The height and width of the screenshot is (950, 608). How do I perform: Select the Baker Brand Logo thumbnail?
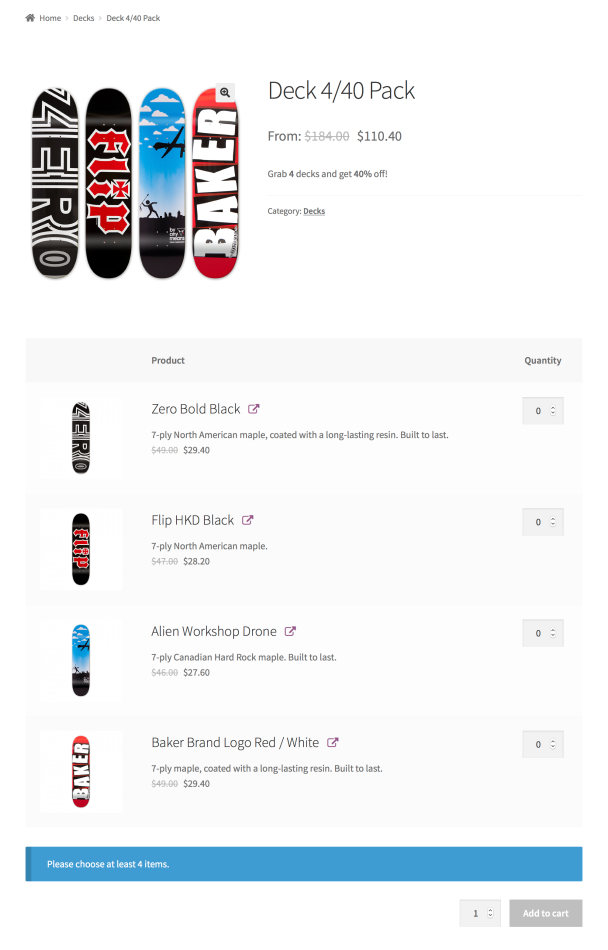click(x=81, y=771)
